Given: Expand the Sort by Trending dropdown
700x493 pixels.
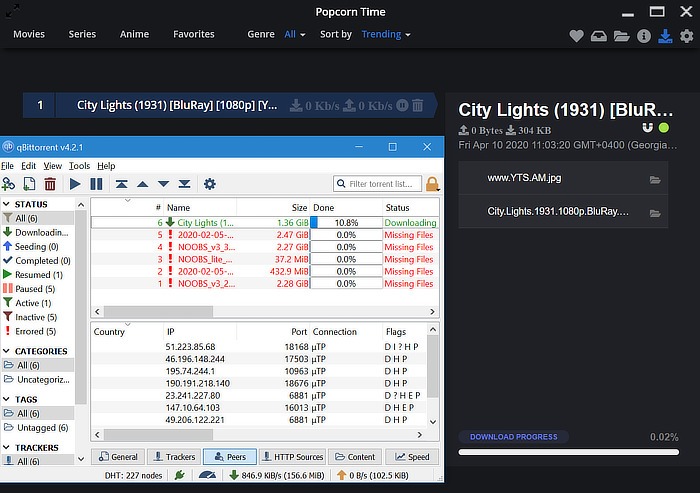Looking at the screenshot, I should point(386,34).
